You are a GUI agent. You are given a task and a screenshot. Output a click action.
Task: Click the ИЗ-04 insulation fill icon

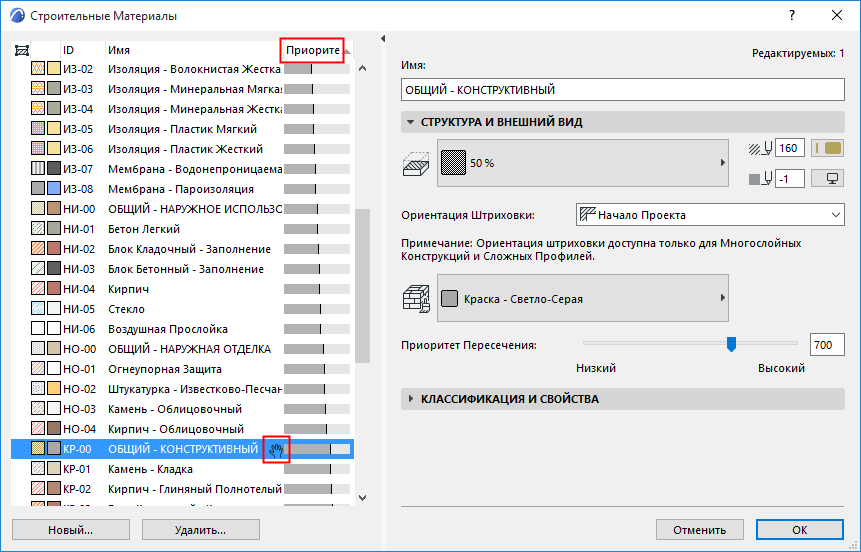pos(38,109)
